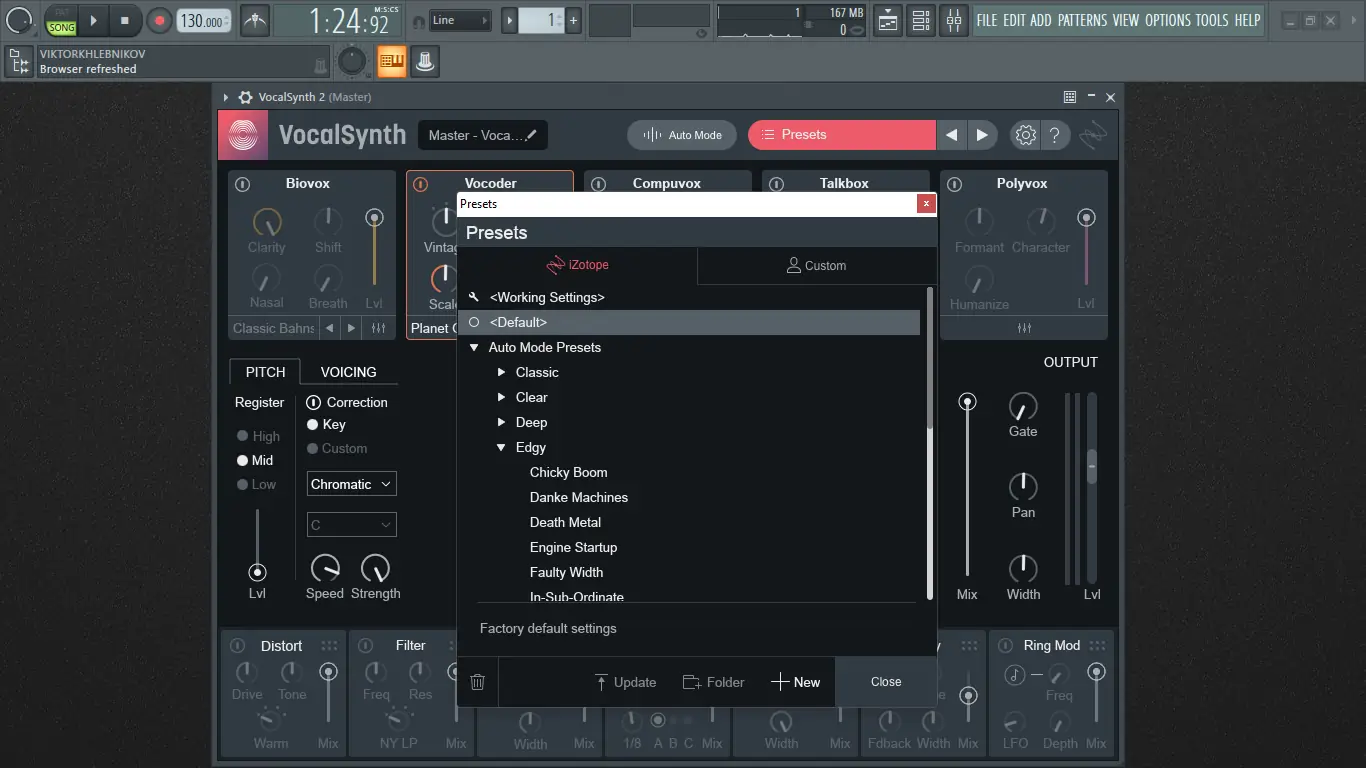Click the pitch Lvl slider

click(258, 545)
